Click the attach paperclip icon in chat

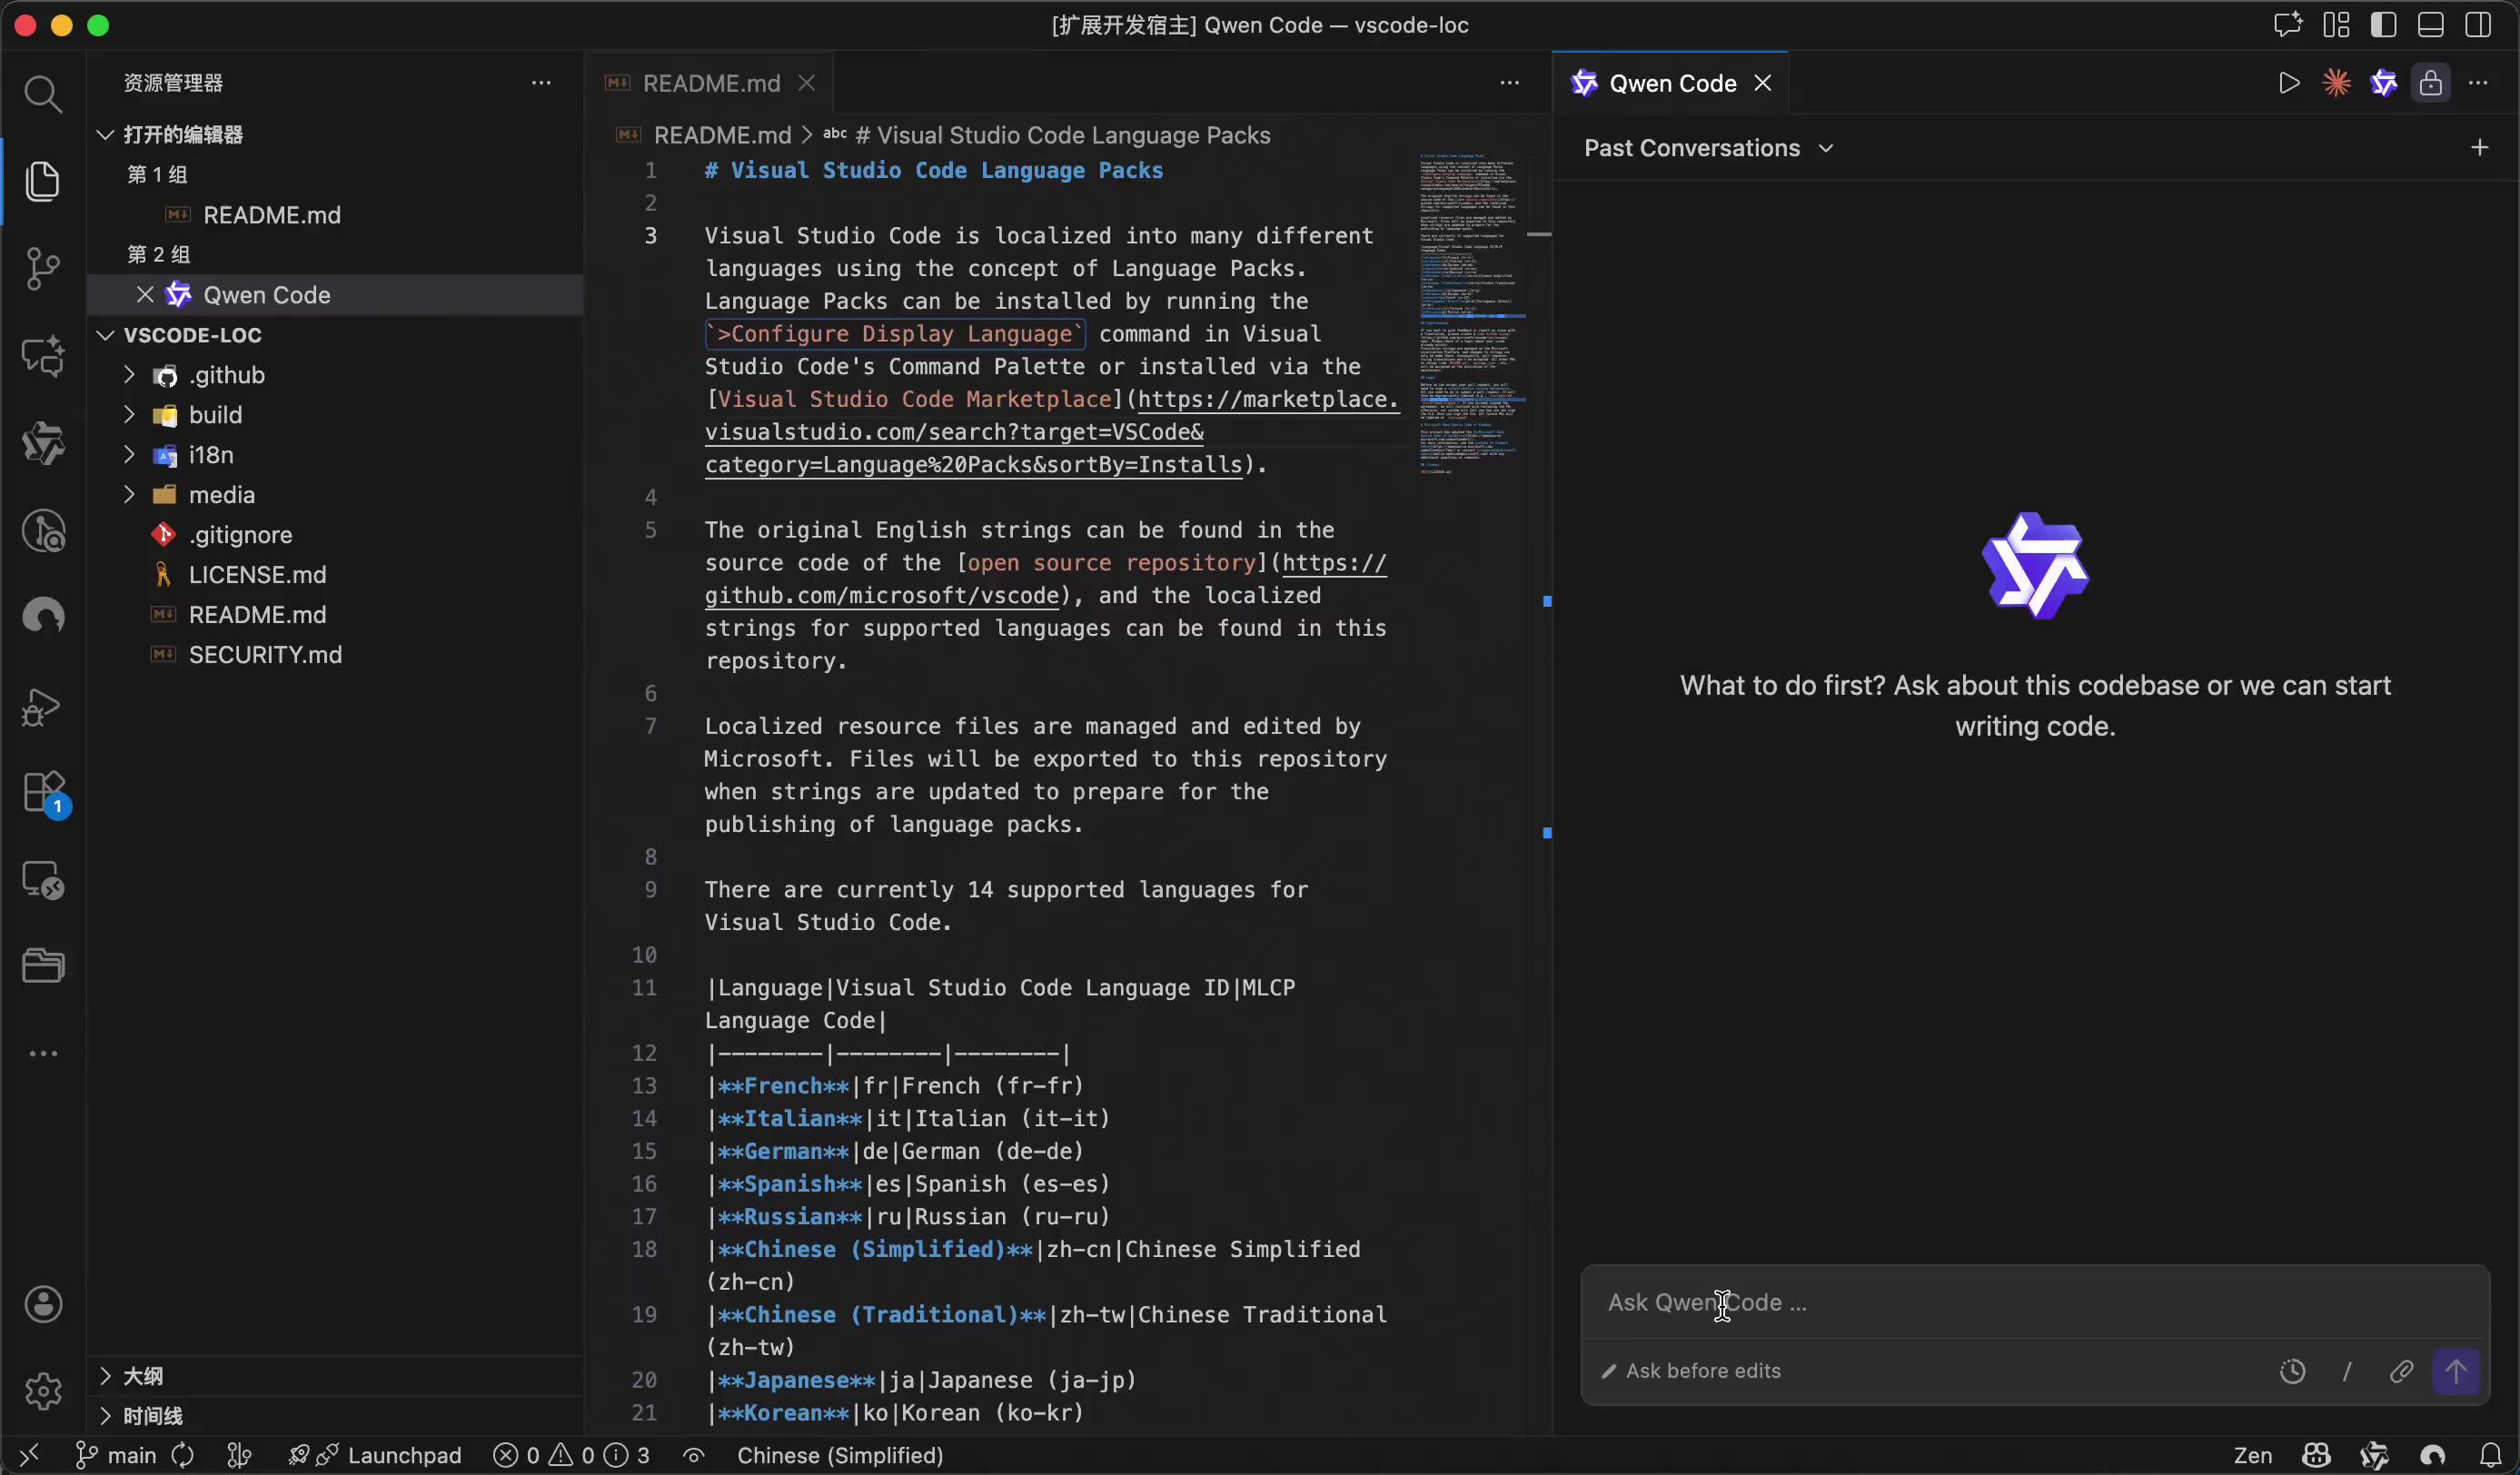point(2401,1371)
